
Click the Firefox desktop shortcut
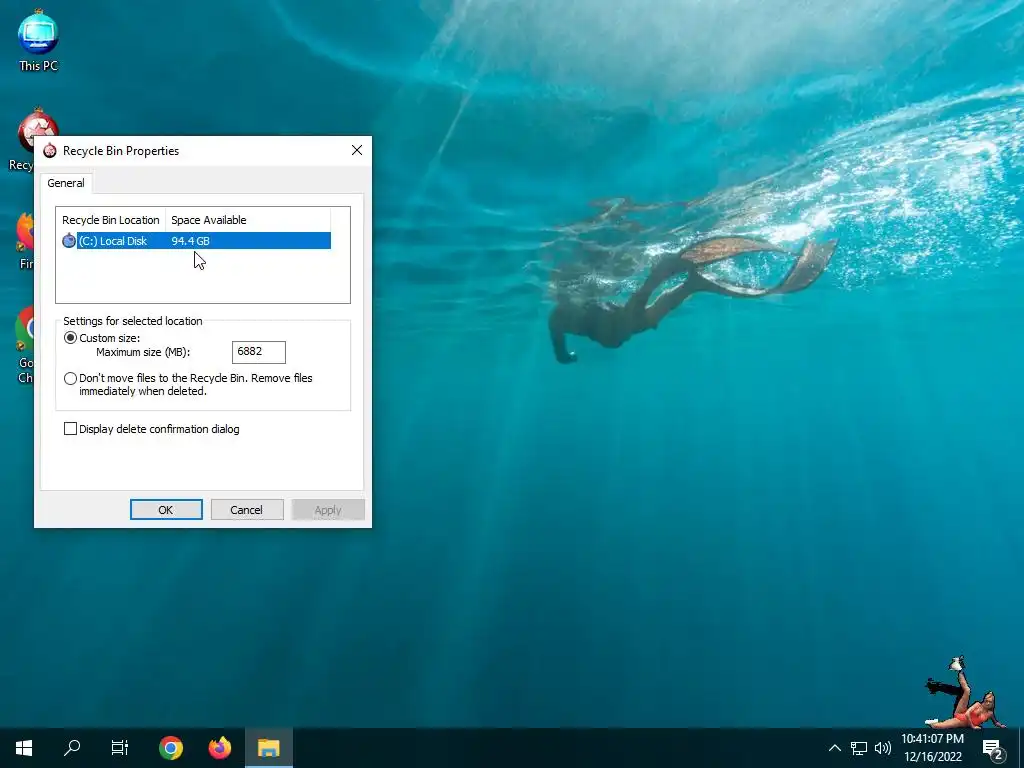[x=25, y=240]
